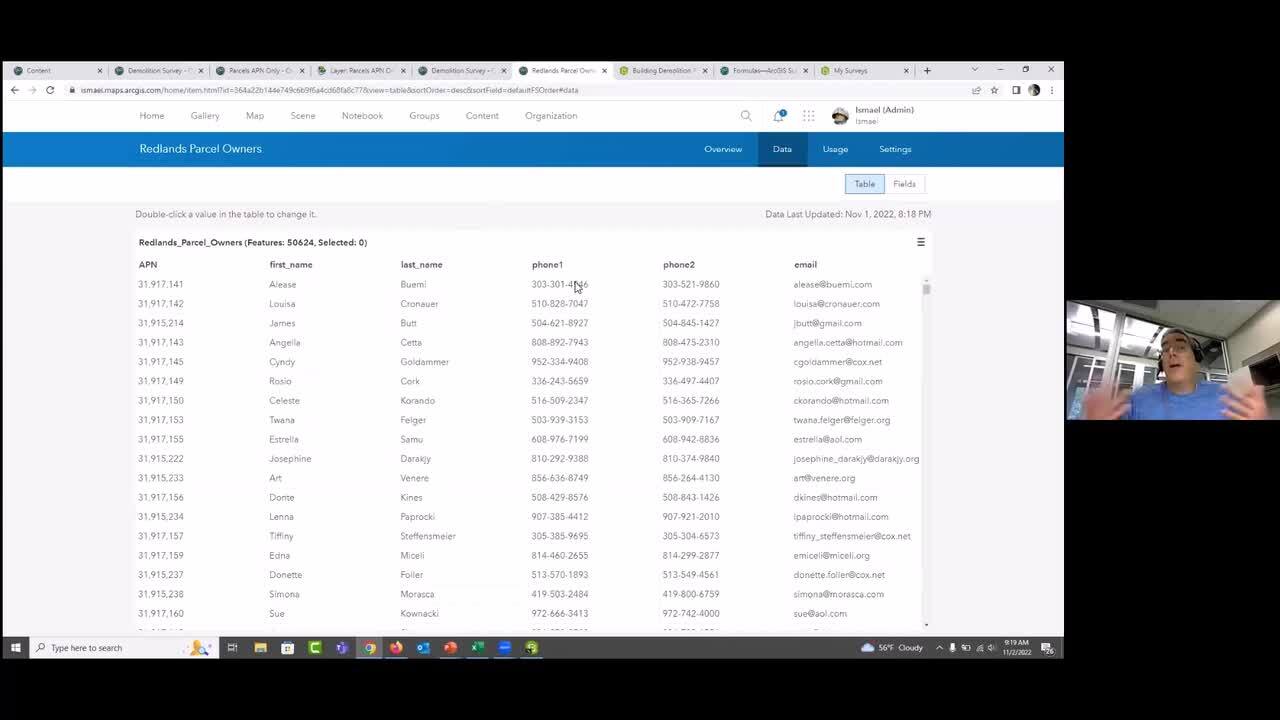
Task: Open the Overview tab
Action: pyautogui.click(x=723, y=149)
